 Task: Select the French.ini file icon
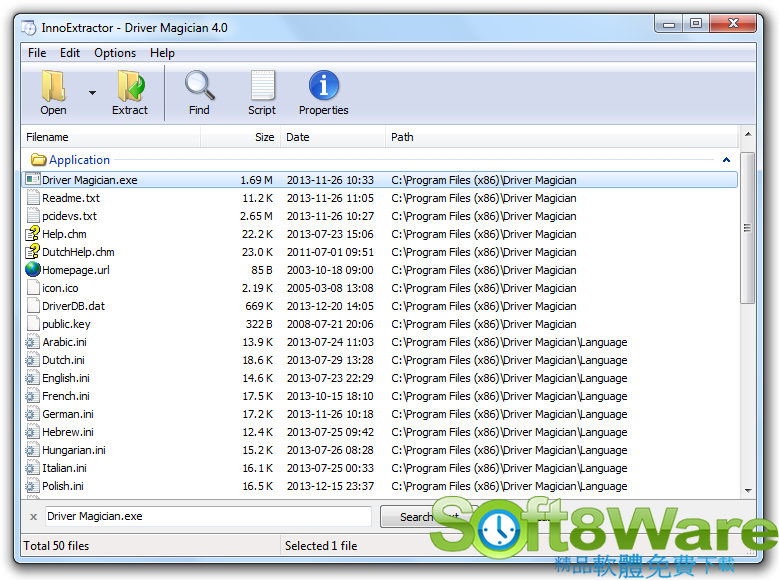point(32,396)
